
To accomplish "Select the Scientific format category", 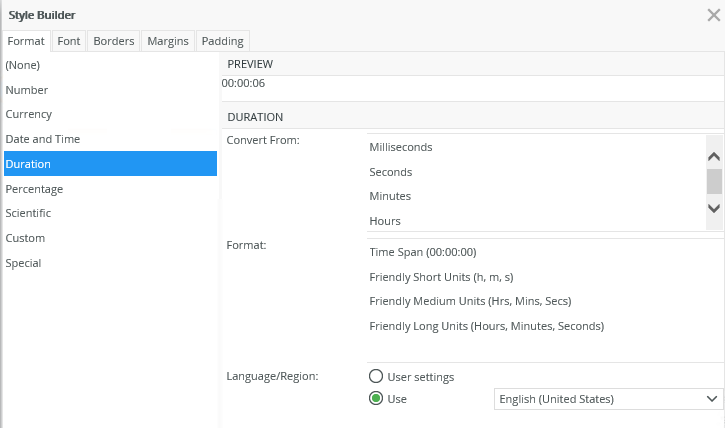I will coord(28,213).
